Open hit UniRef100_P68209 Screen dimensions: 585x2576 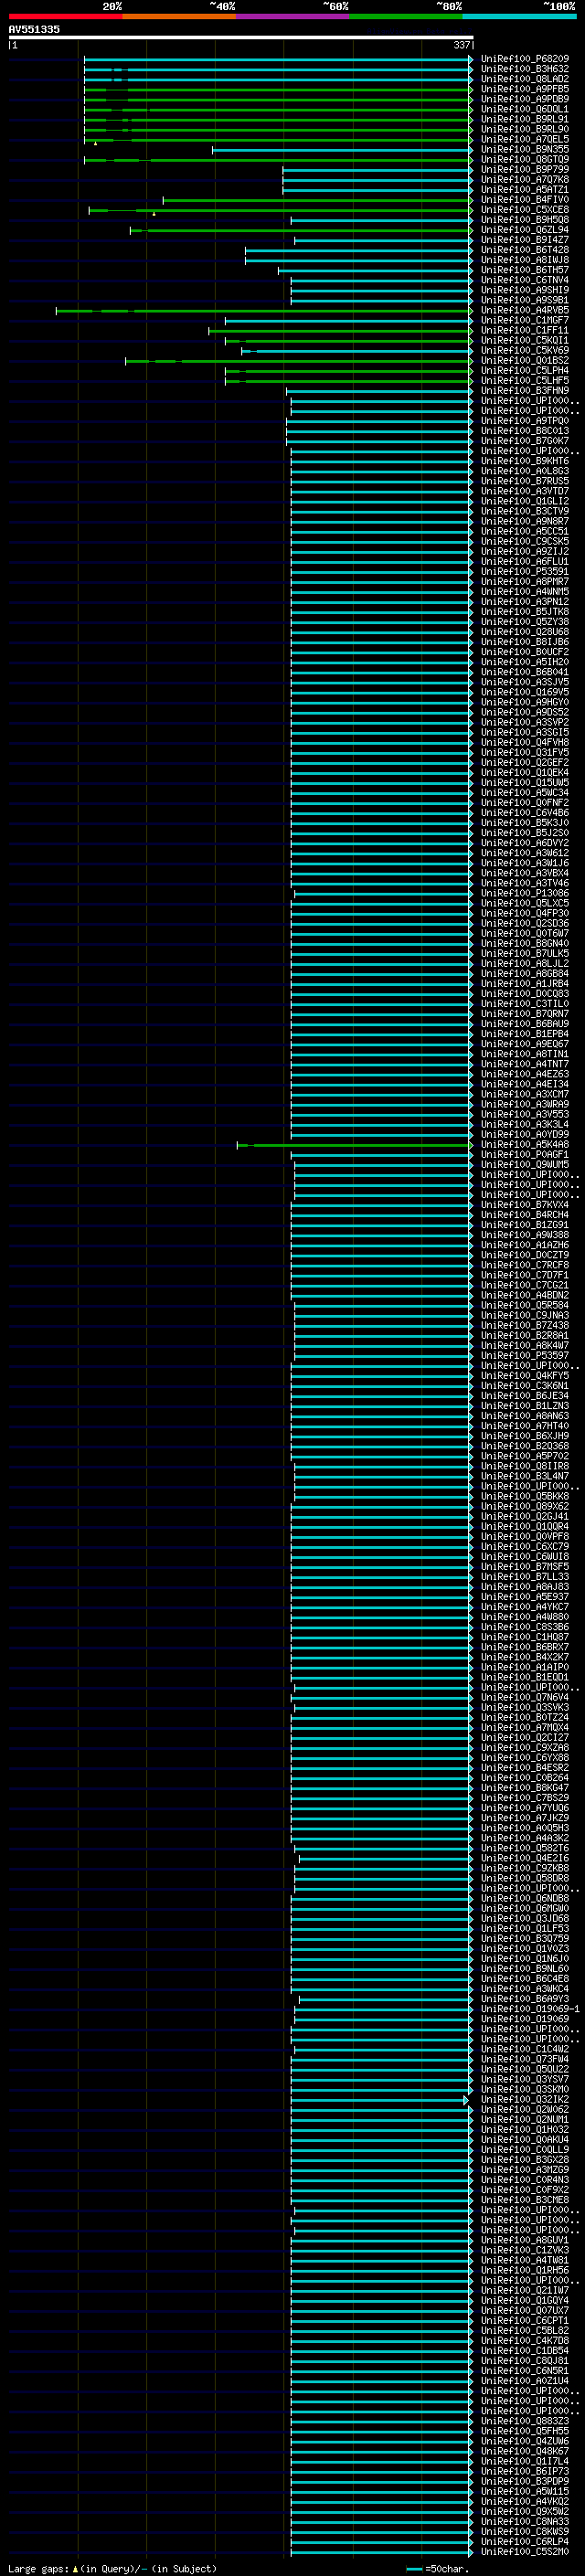[525, 59]
